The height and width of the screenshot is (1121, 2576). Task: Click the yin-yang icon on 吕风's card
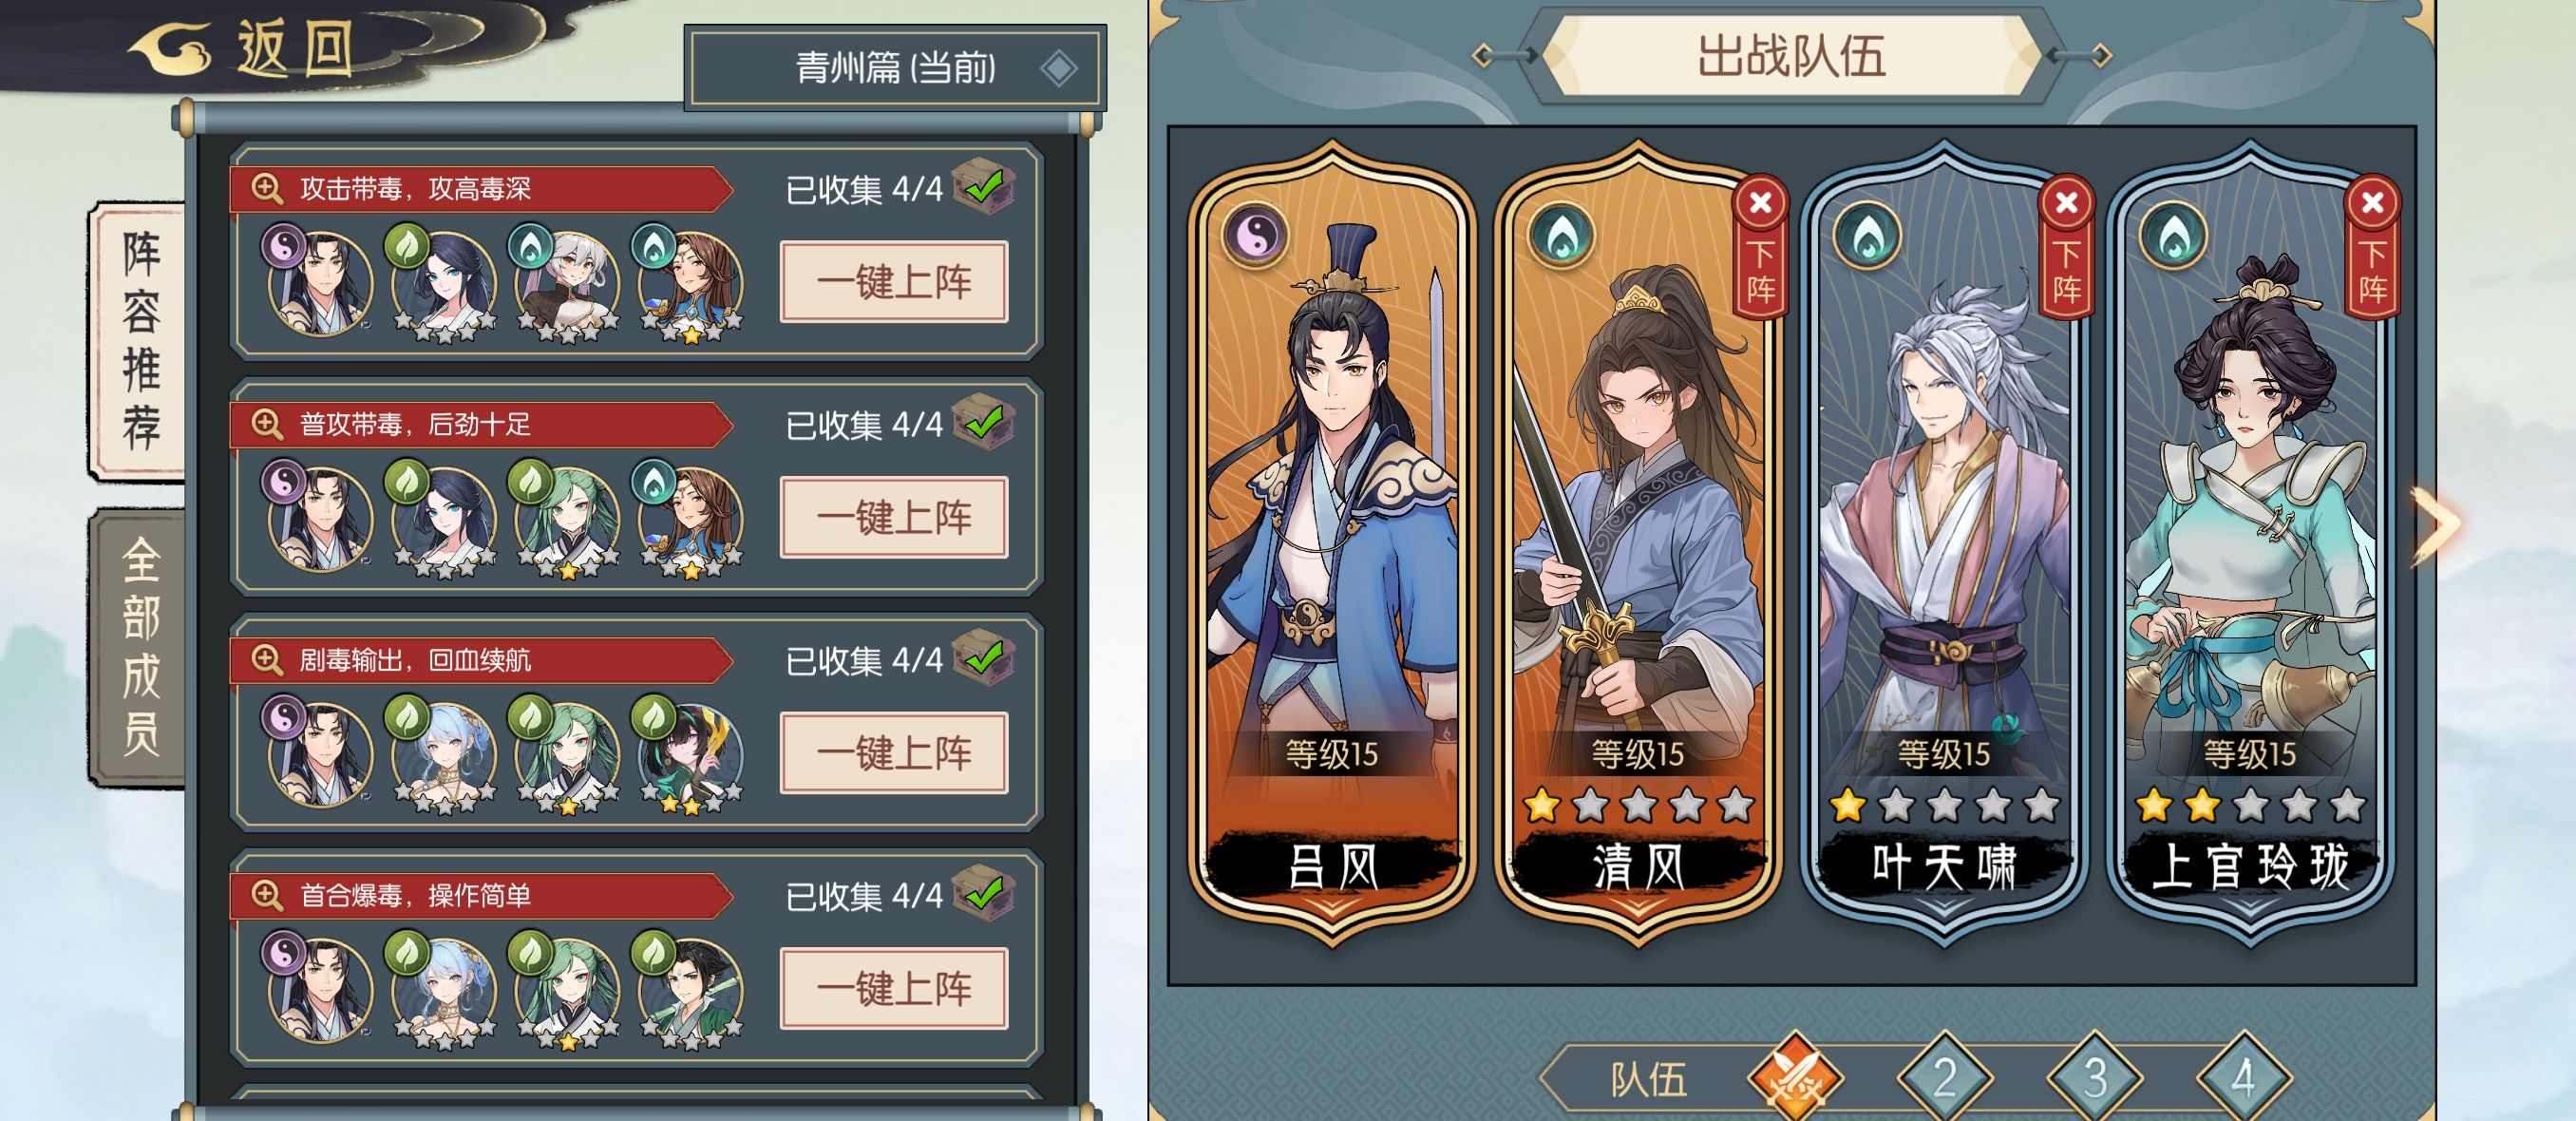pos(1255,235)
